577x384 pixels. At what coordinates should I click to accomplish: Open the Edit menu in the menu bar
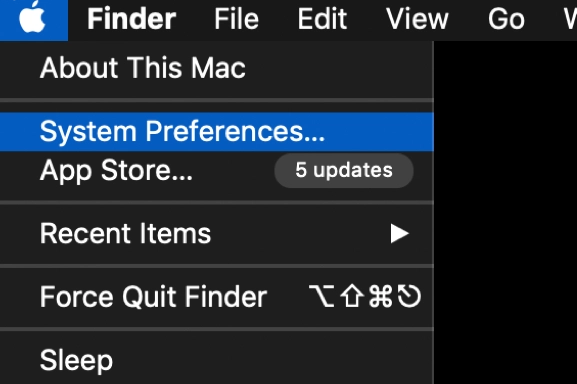click(x=322, y=19)
